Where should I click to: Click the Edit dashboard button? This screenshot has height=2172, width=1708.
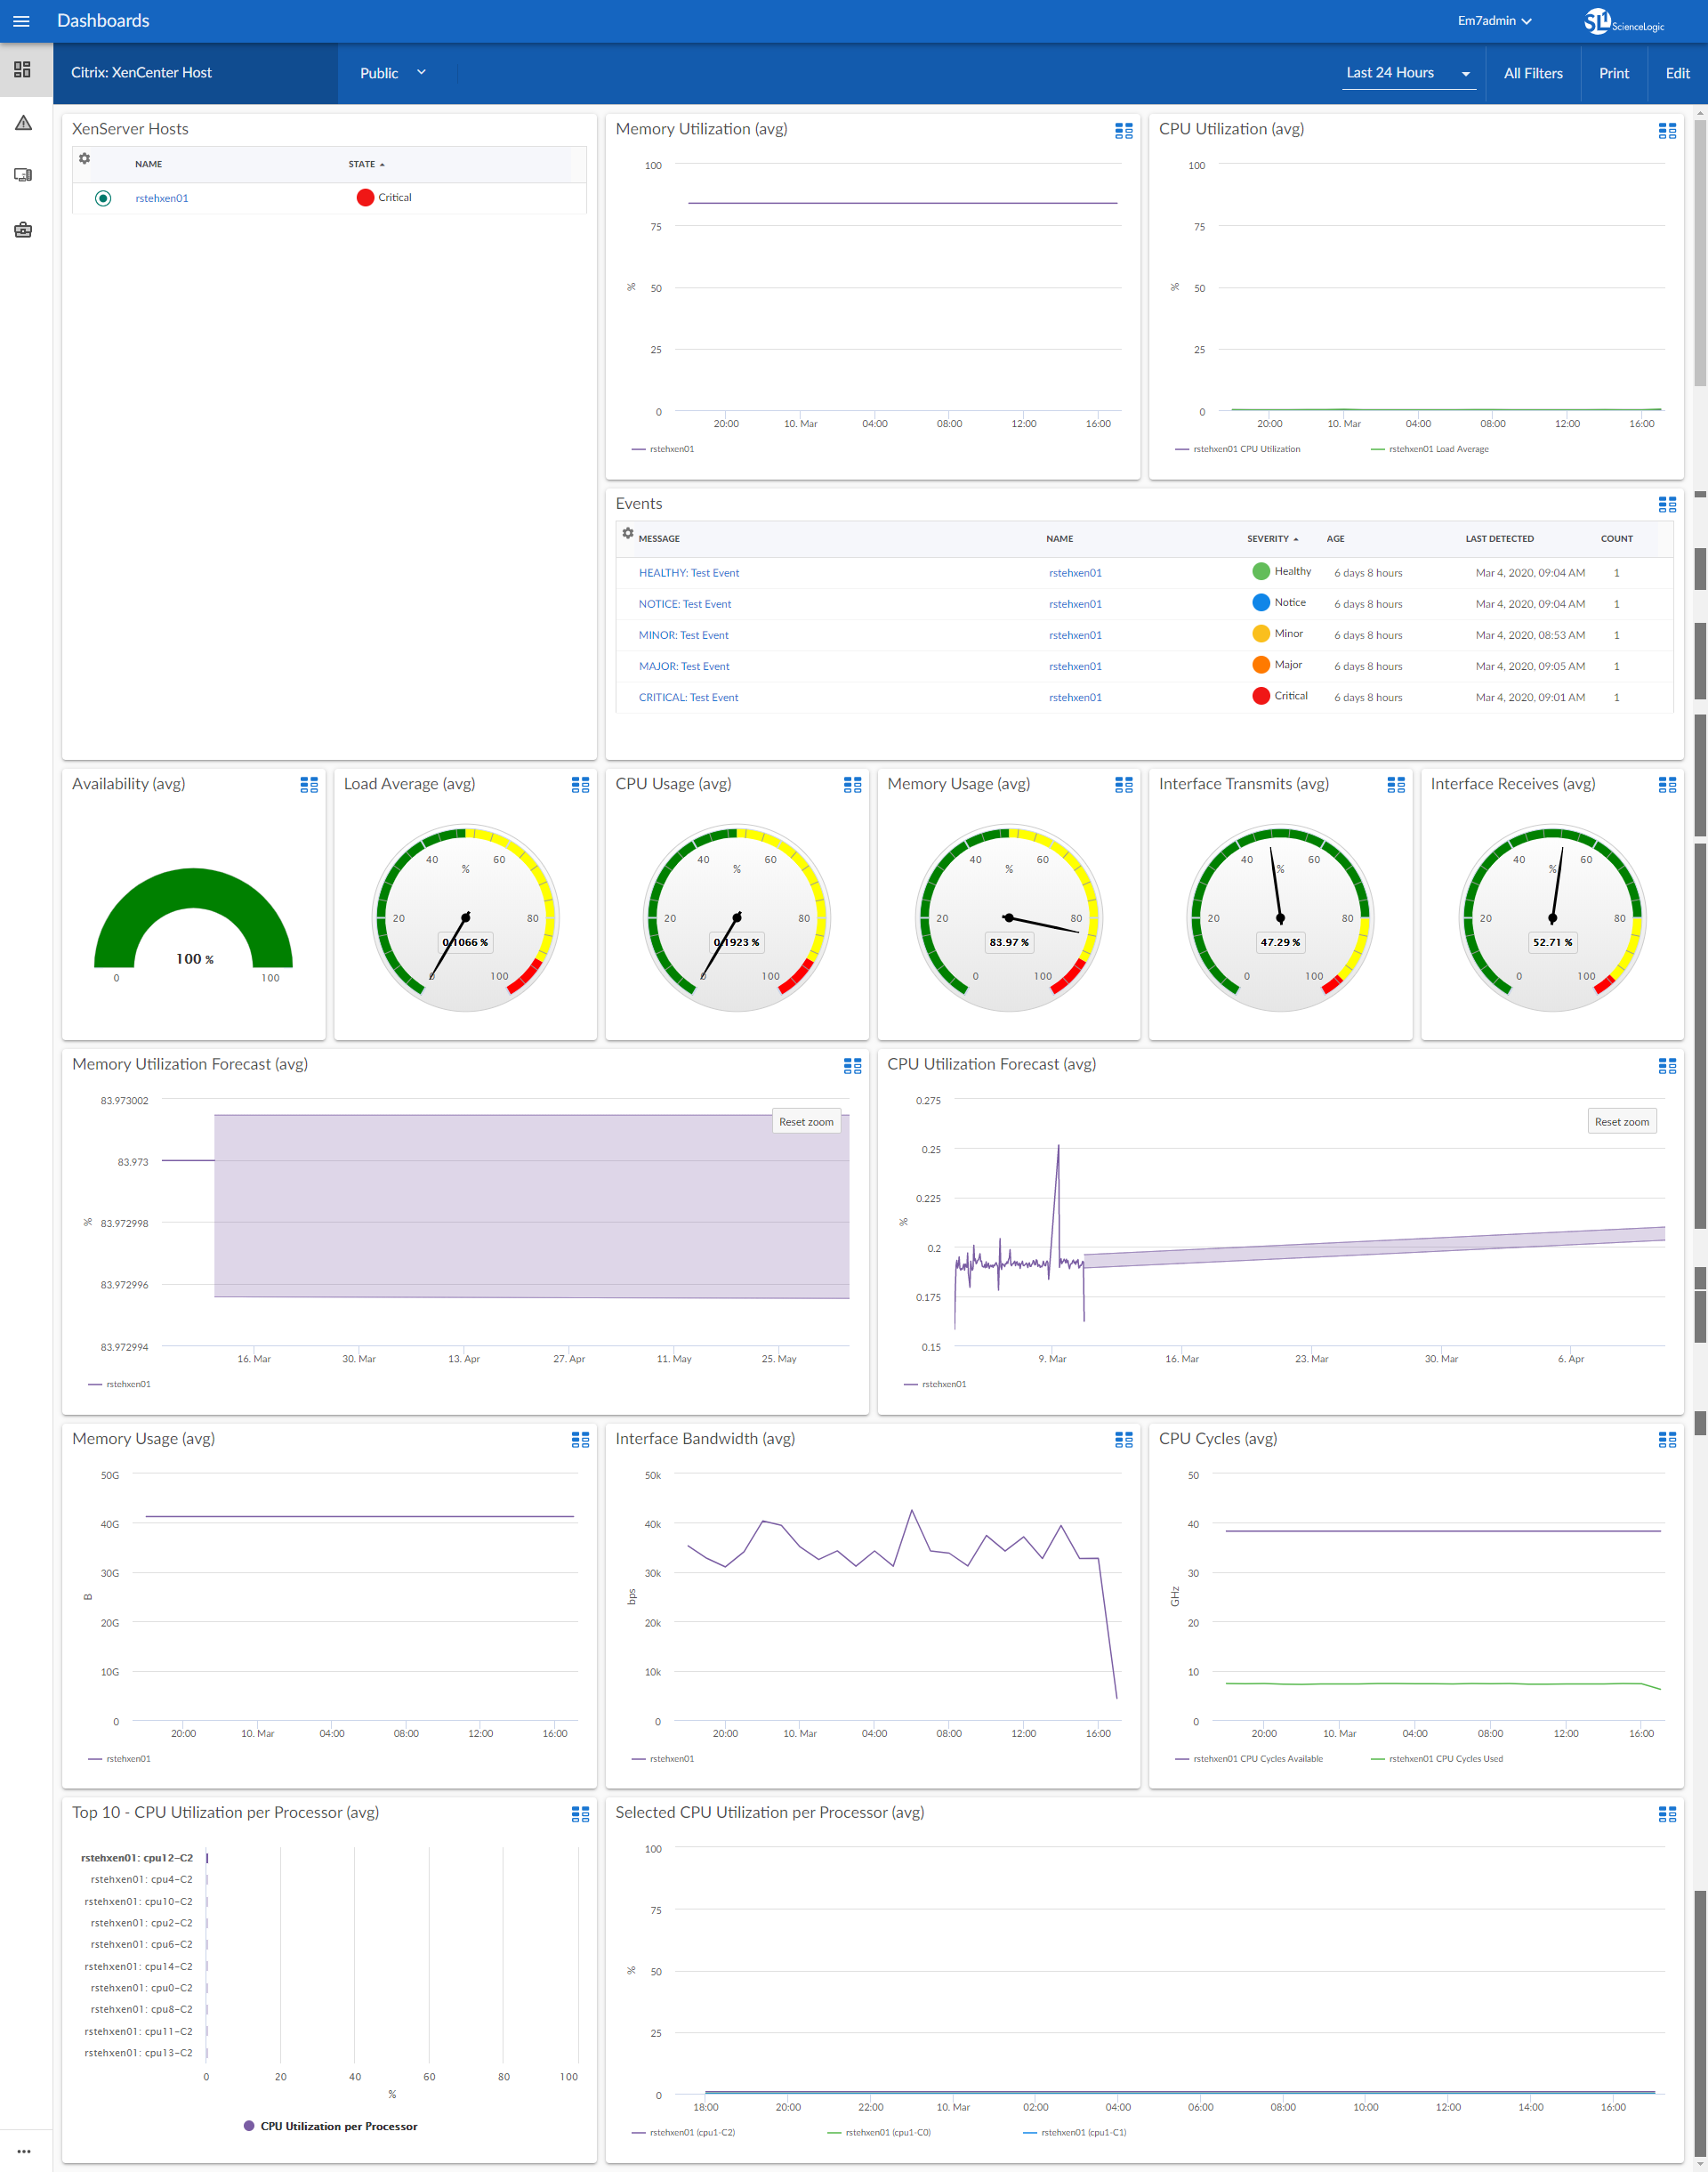point(1677,73)
